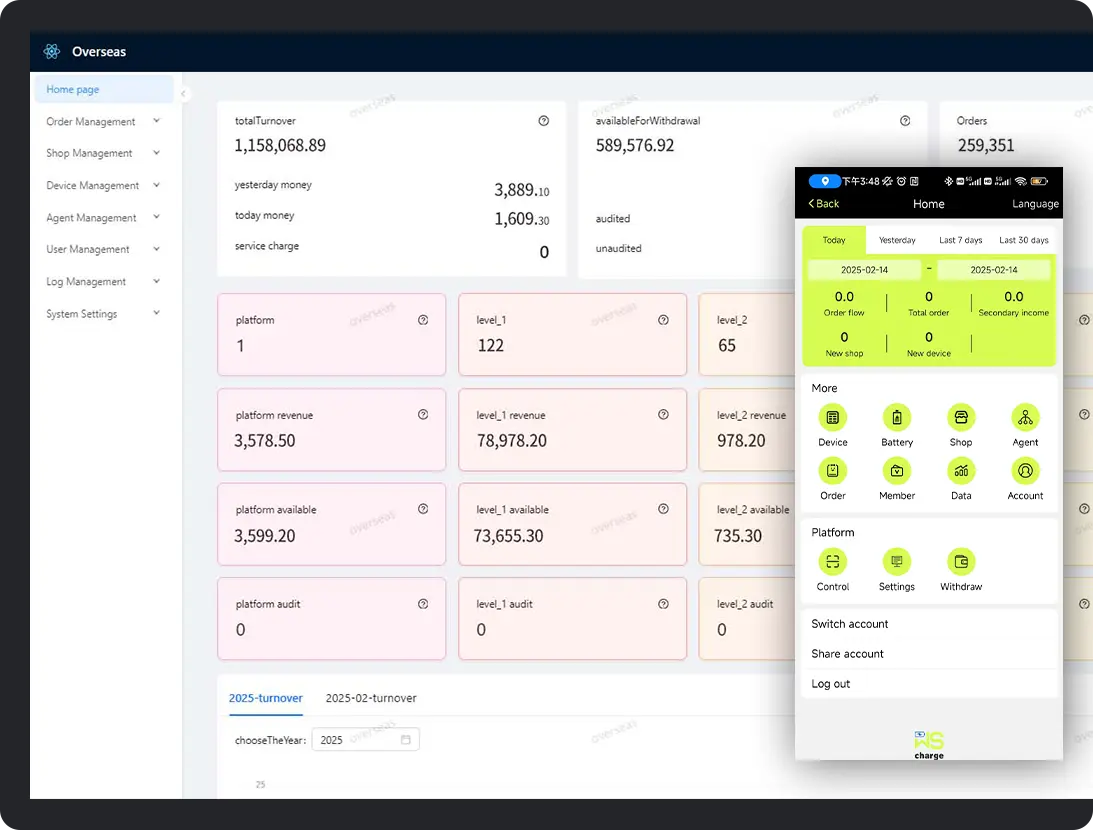The height and width of the screenshot is (830, 1093).
Task: Open the Withdraw icon under Platform
Action: tap(960, 562)
